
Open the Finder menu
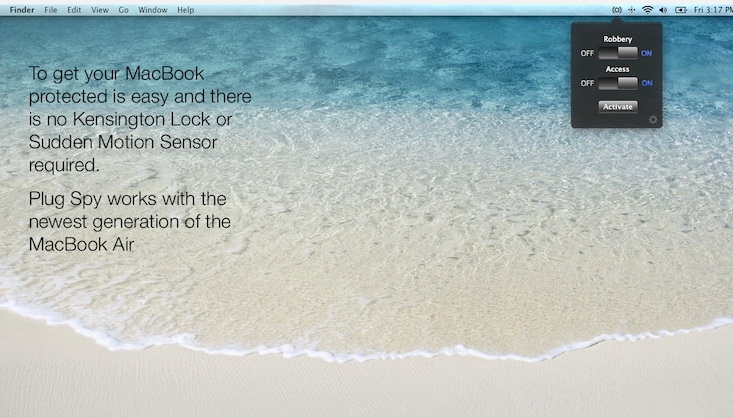pos(22,10)
